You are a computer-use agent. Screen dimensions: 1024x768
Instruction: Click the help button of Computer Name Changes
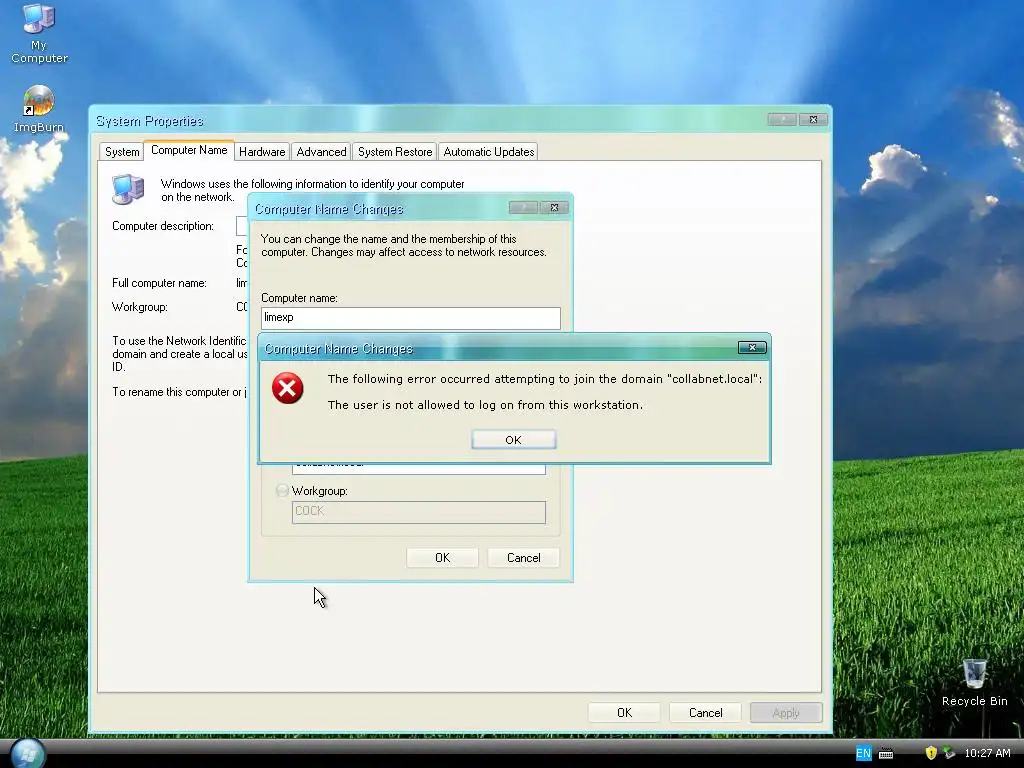(523, 208)
